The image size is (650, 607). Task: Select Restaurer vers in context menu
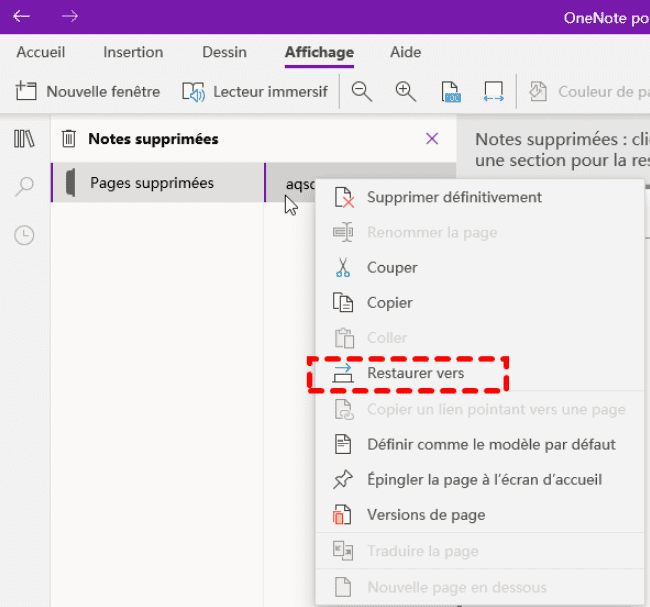415,373
